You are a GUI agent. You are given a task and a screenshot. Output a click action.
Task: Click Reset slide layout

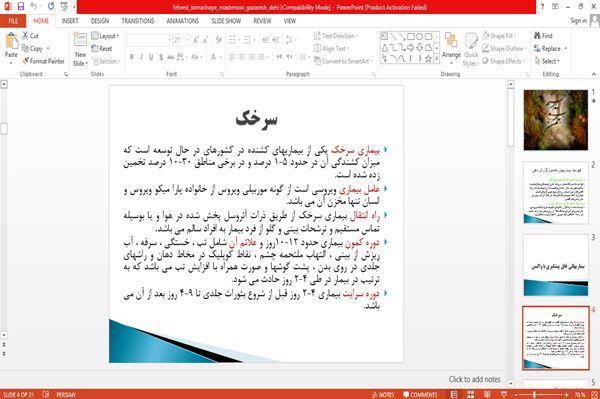pos(102,49)
